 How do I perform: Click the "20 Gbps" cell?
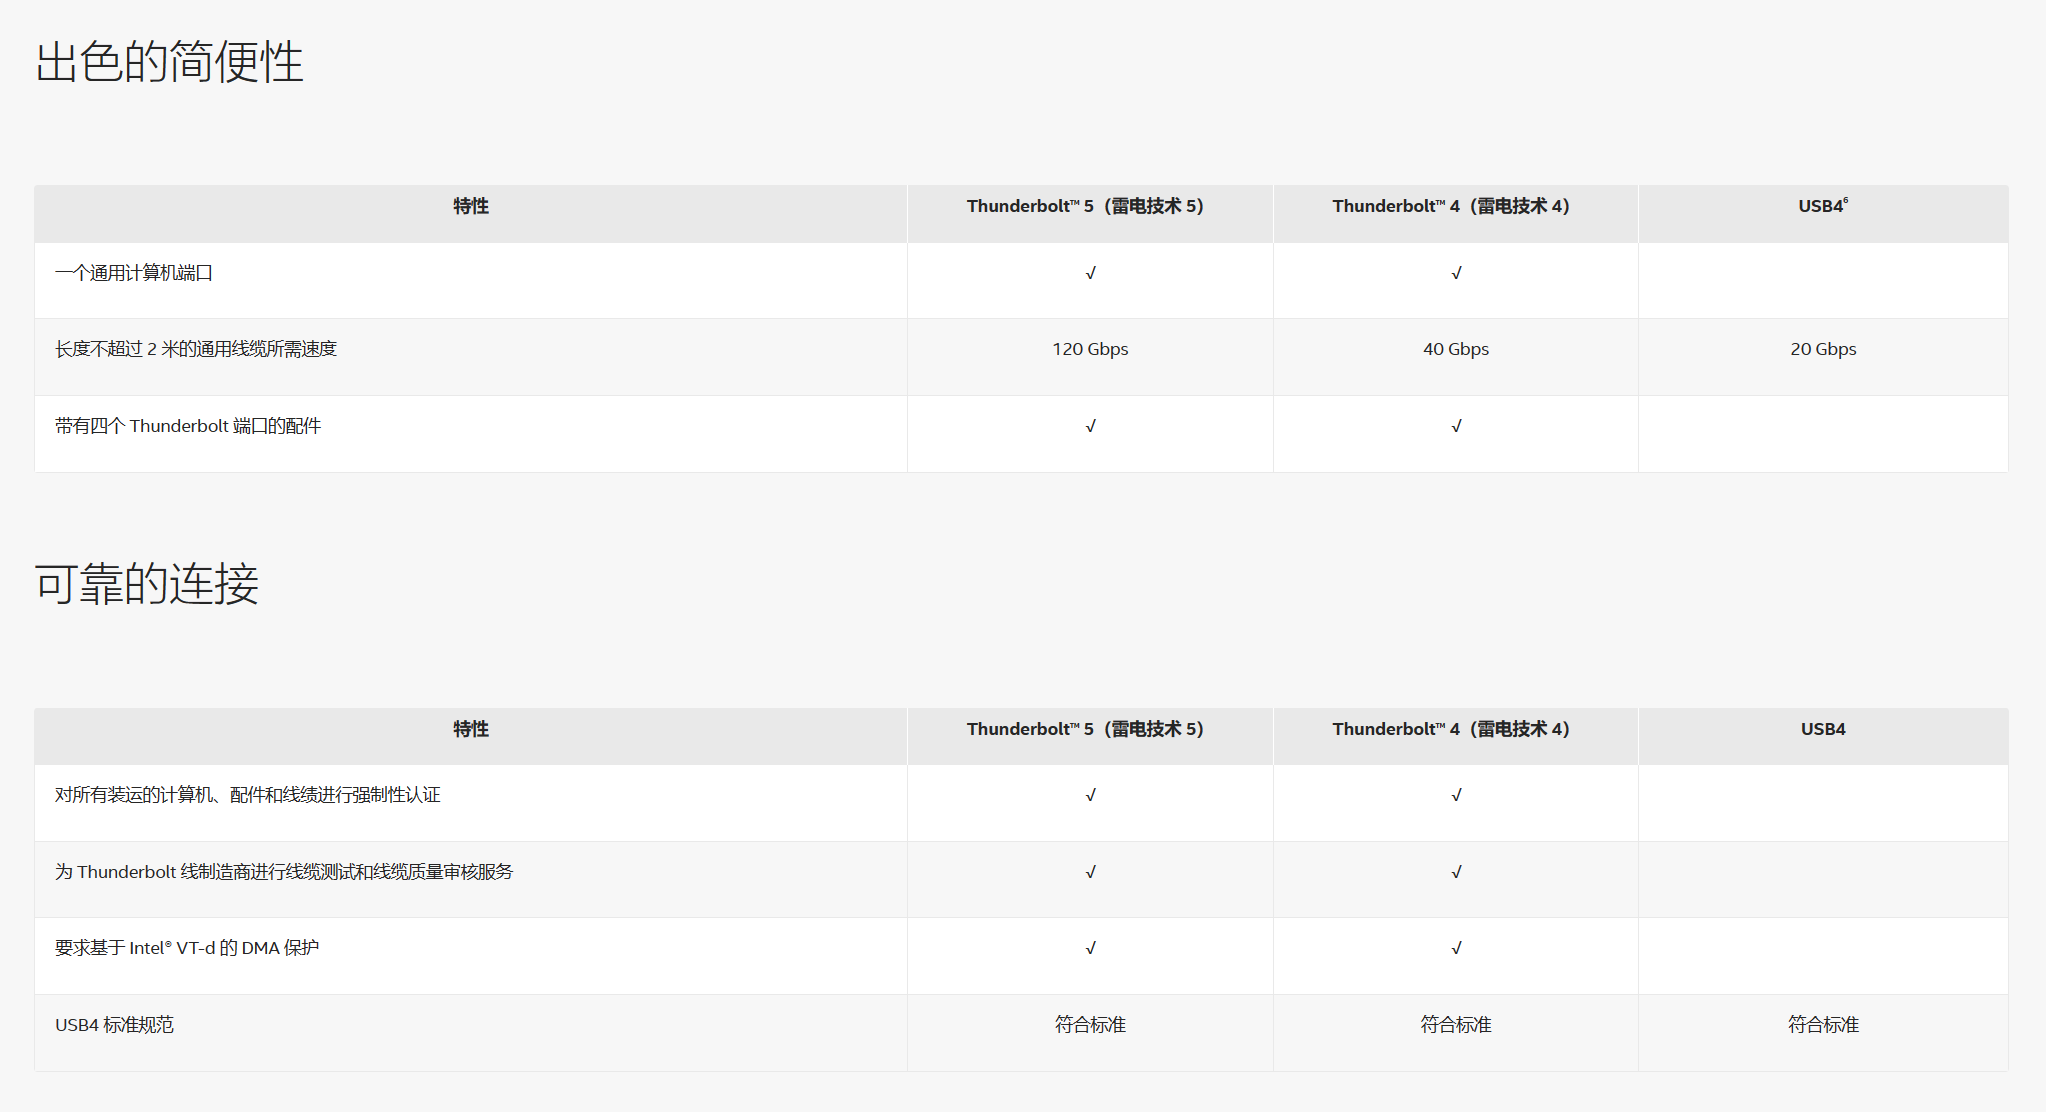pyautogui.click(x=1823, y=349)
